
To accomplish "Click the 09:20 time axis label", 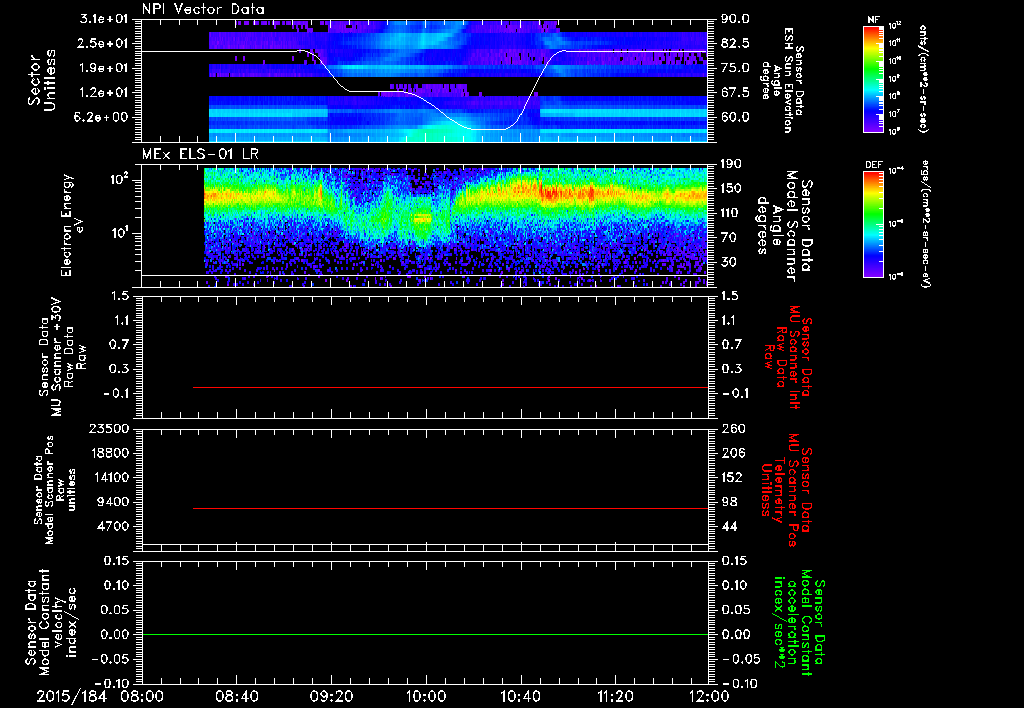I will click(331, 696).
